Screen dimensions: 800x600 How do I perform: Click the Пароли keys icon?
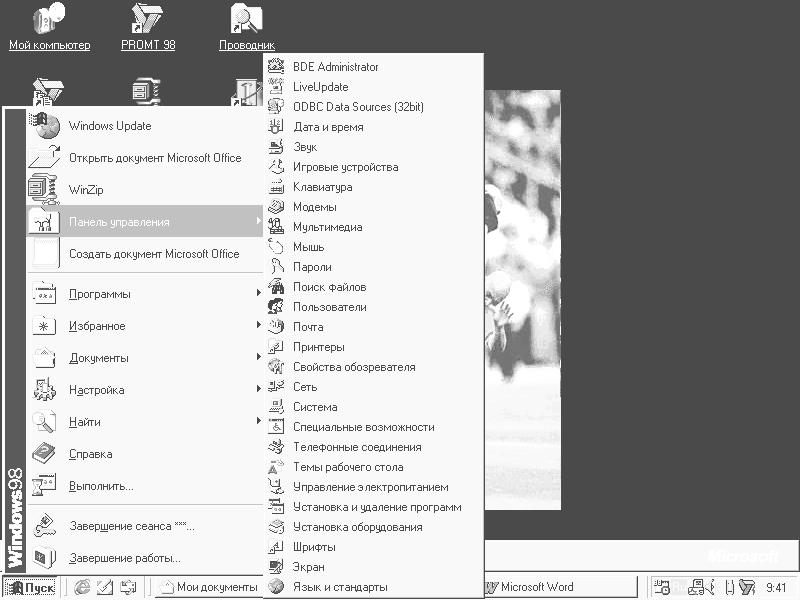click(276, 267)
